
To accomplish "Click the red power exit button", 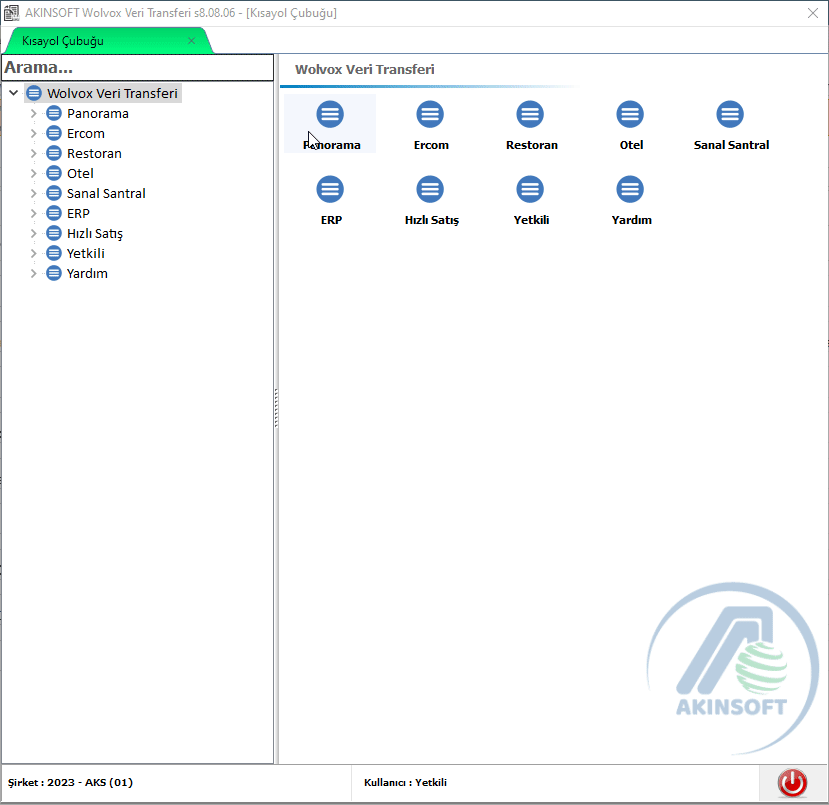I will click(792, 783).
